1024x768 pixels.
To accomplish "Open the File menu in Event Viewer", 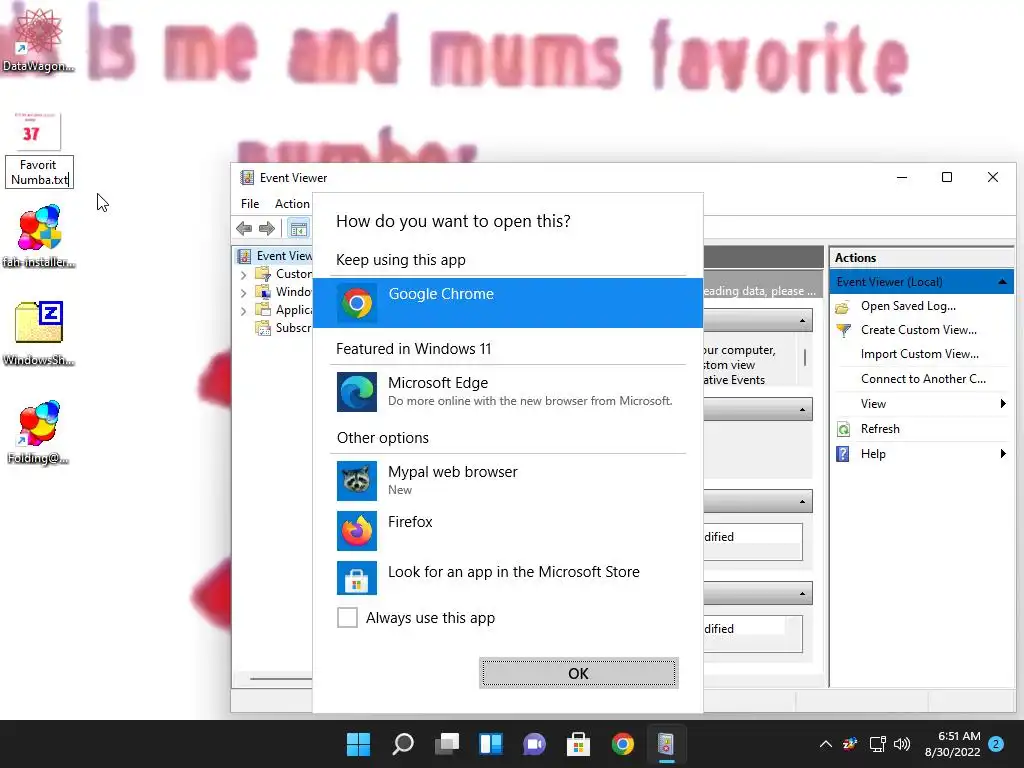I will click(250, 204).
